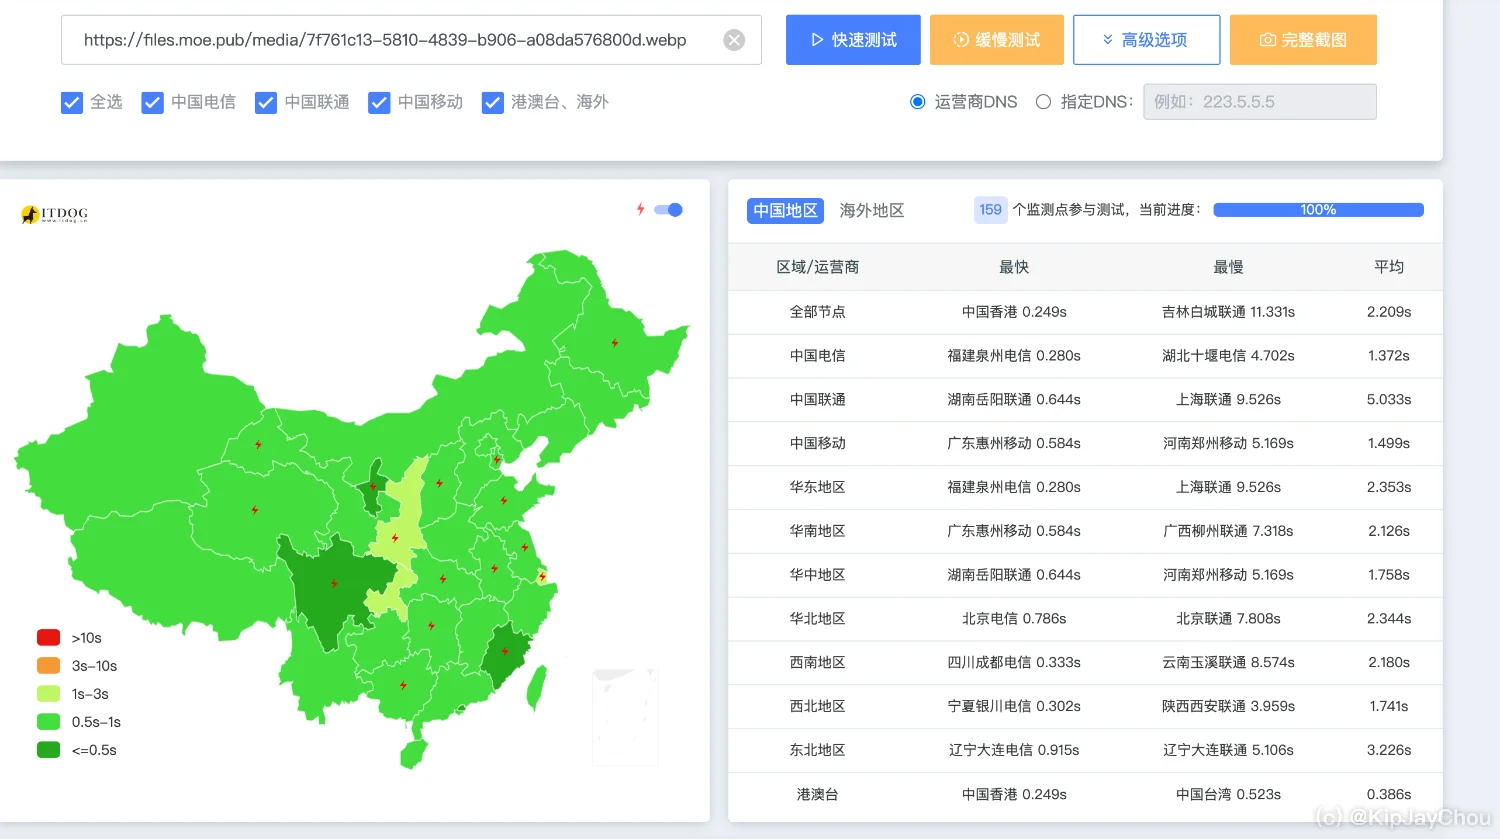Click the red >10s legend swatch
Screen dimensions: 1500x839
pyautogui.click(x=48, y=638)
